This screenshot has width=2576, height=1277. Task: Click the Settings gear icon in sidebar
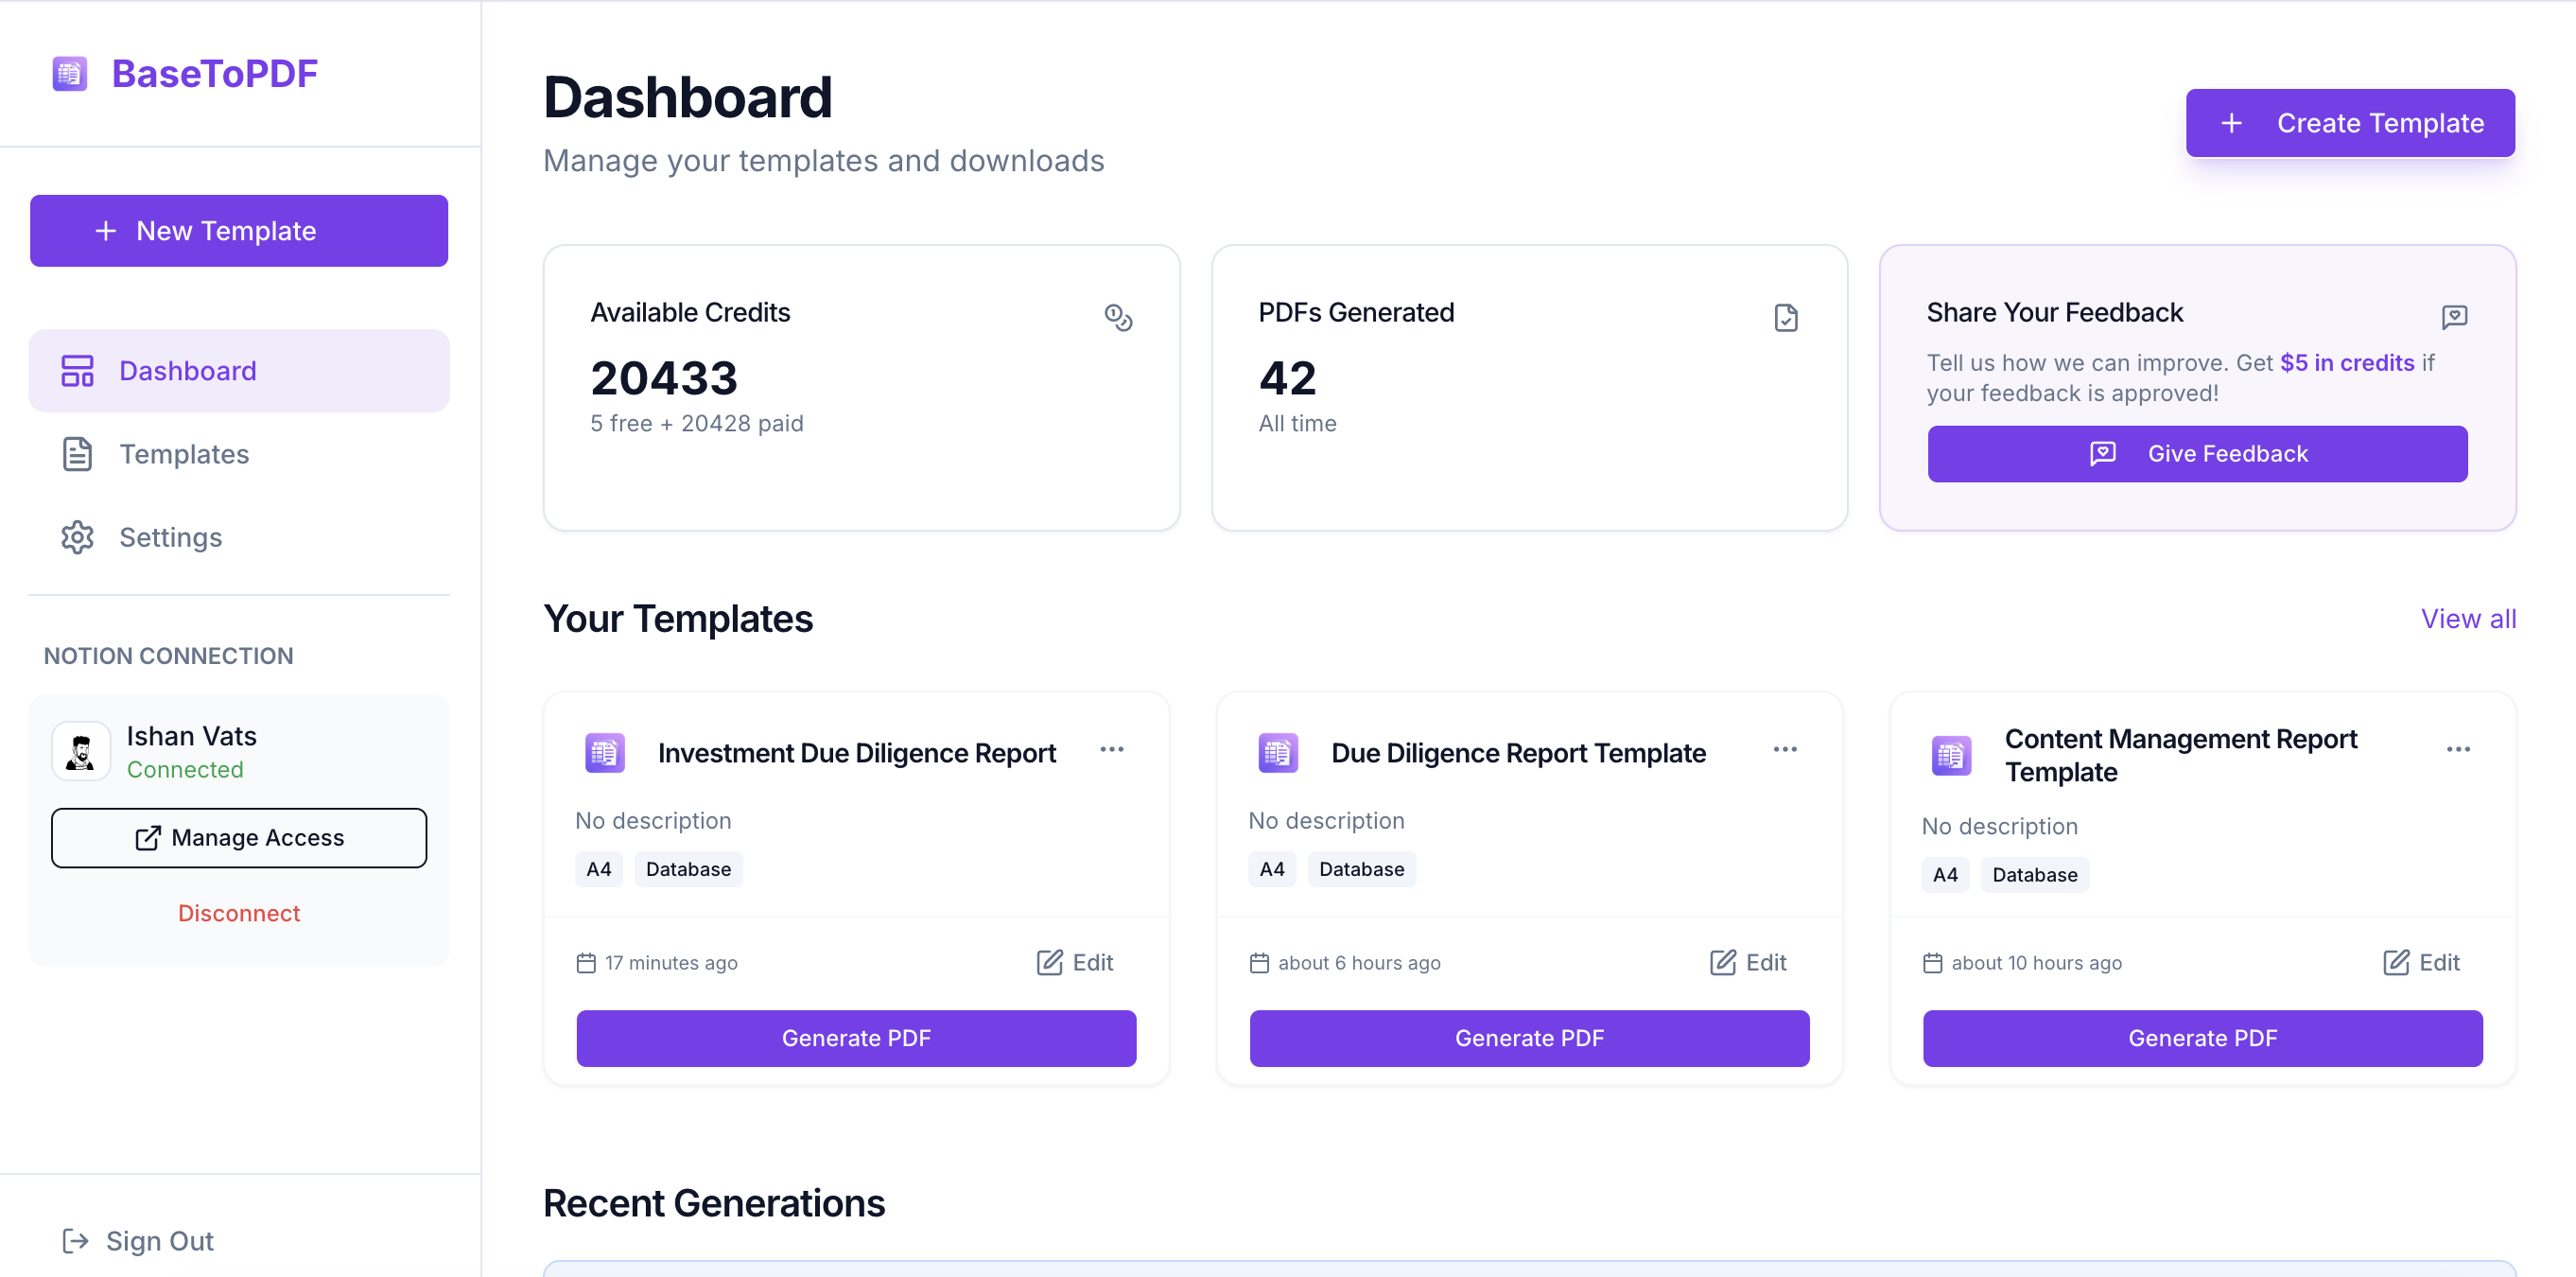(x=77, y=537)
